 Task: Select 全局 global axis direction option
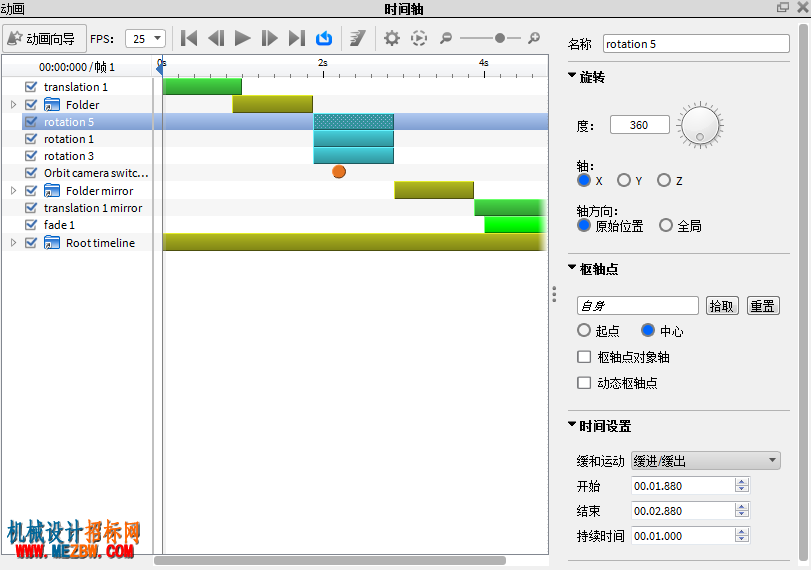pos(666,226)
